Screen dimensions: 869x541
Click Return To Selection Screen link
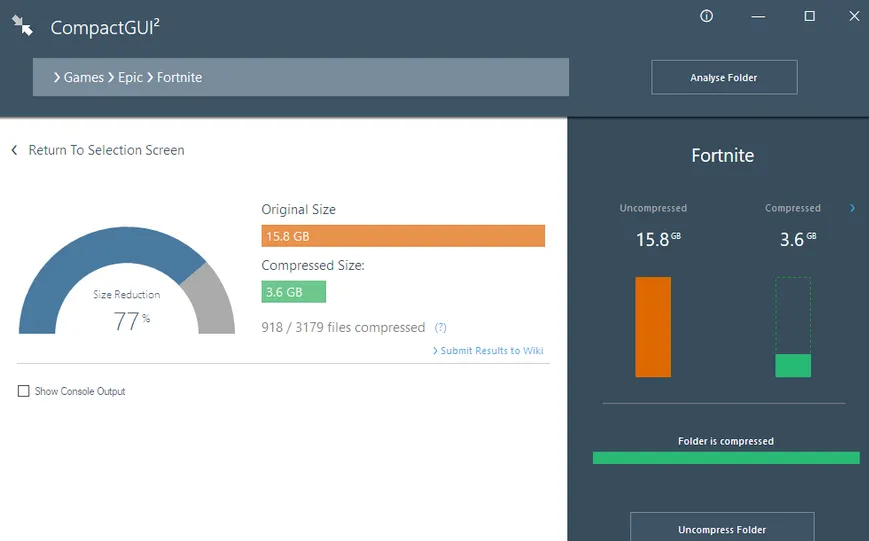tap(106, 150)
